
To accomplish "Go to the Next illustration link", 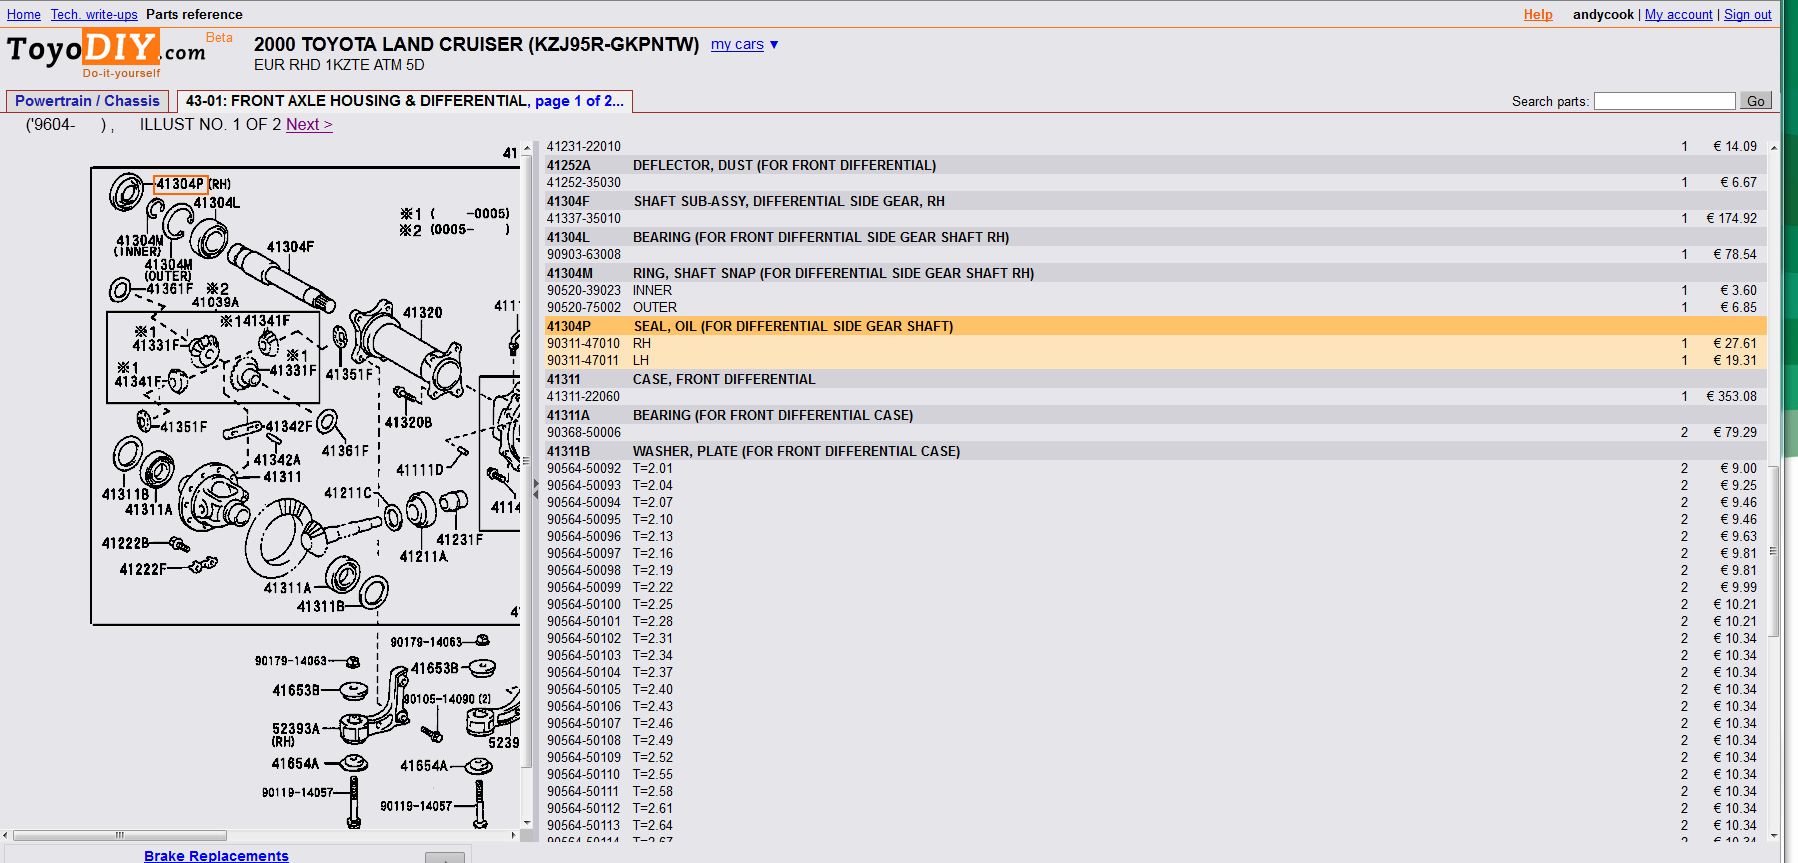I will pyautogui.click(x=309, y=125).
